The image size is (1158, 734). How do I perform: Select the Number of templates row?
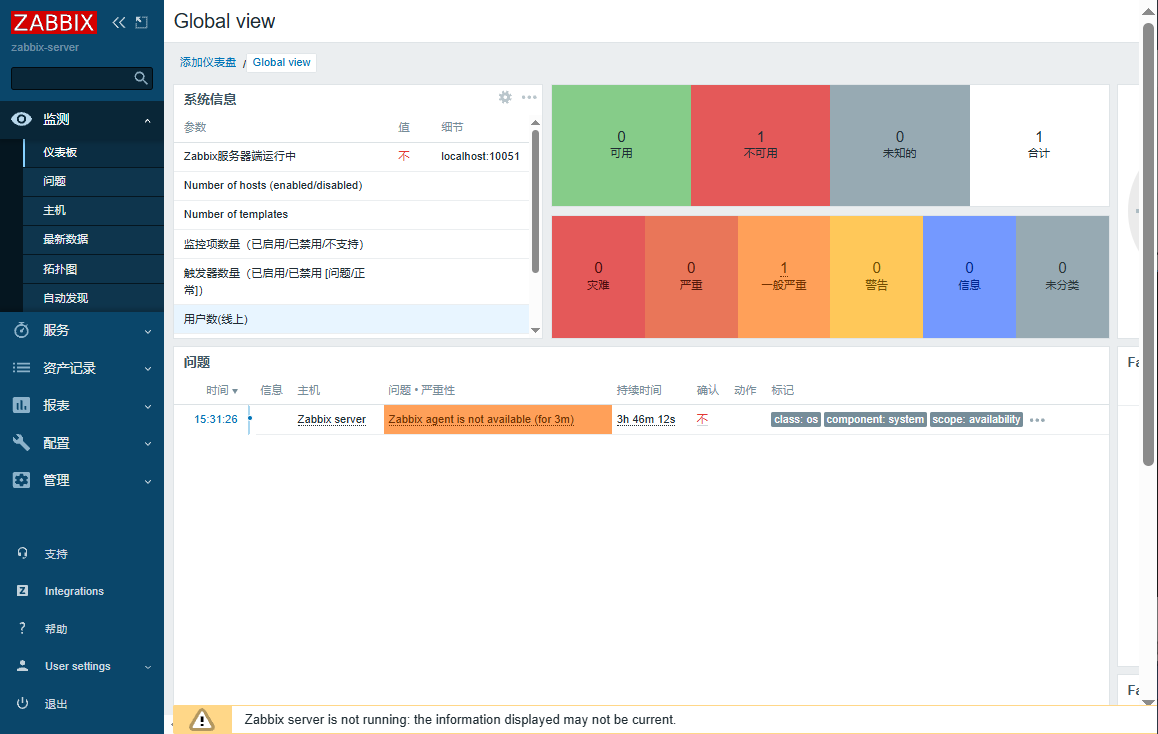coord(352,215)
